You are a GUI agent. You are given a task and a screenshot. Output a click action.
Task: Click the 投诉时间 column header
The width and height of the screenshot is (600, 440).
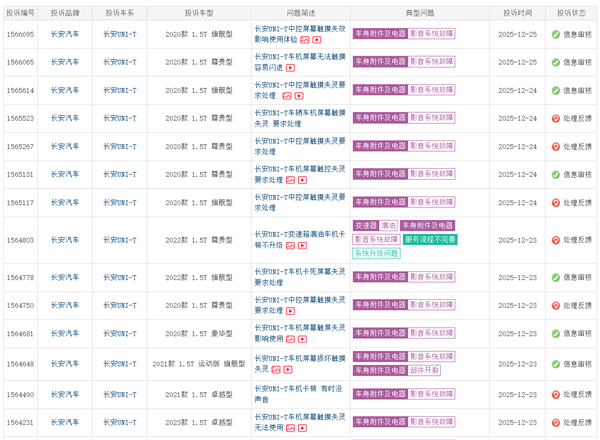515,14
